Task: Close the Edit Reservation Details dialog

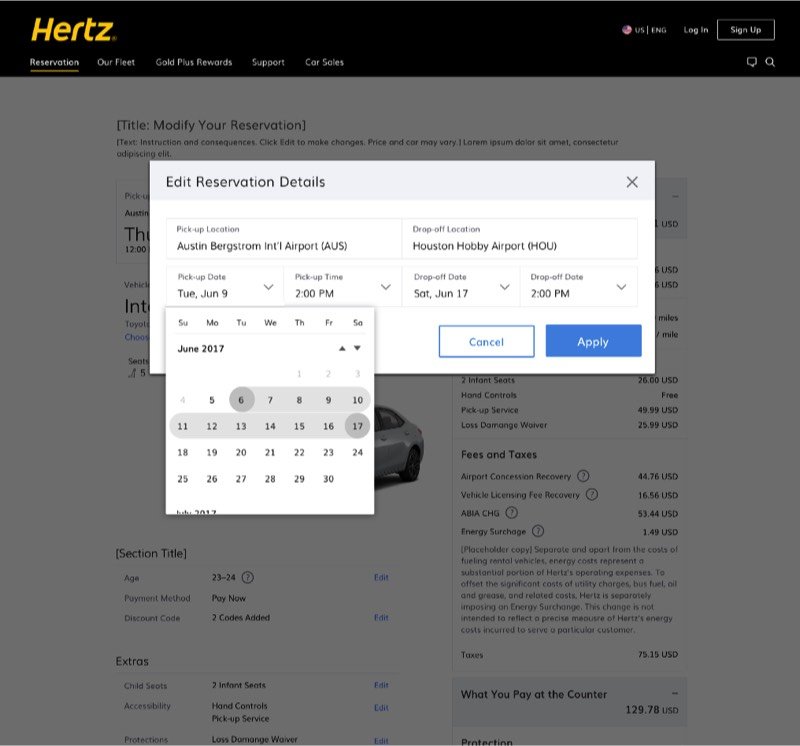Action: pos(632,182)
